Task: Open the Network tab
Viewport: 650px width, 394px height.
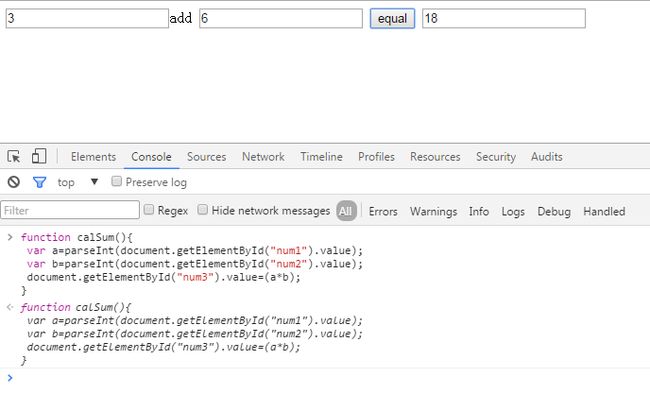Action: pos(263,157)
